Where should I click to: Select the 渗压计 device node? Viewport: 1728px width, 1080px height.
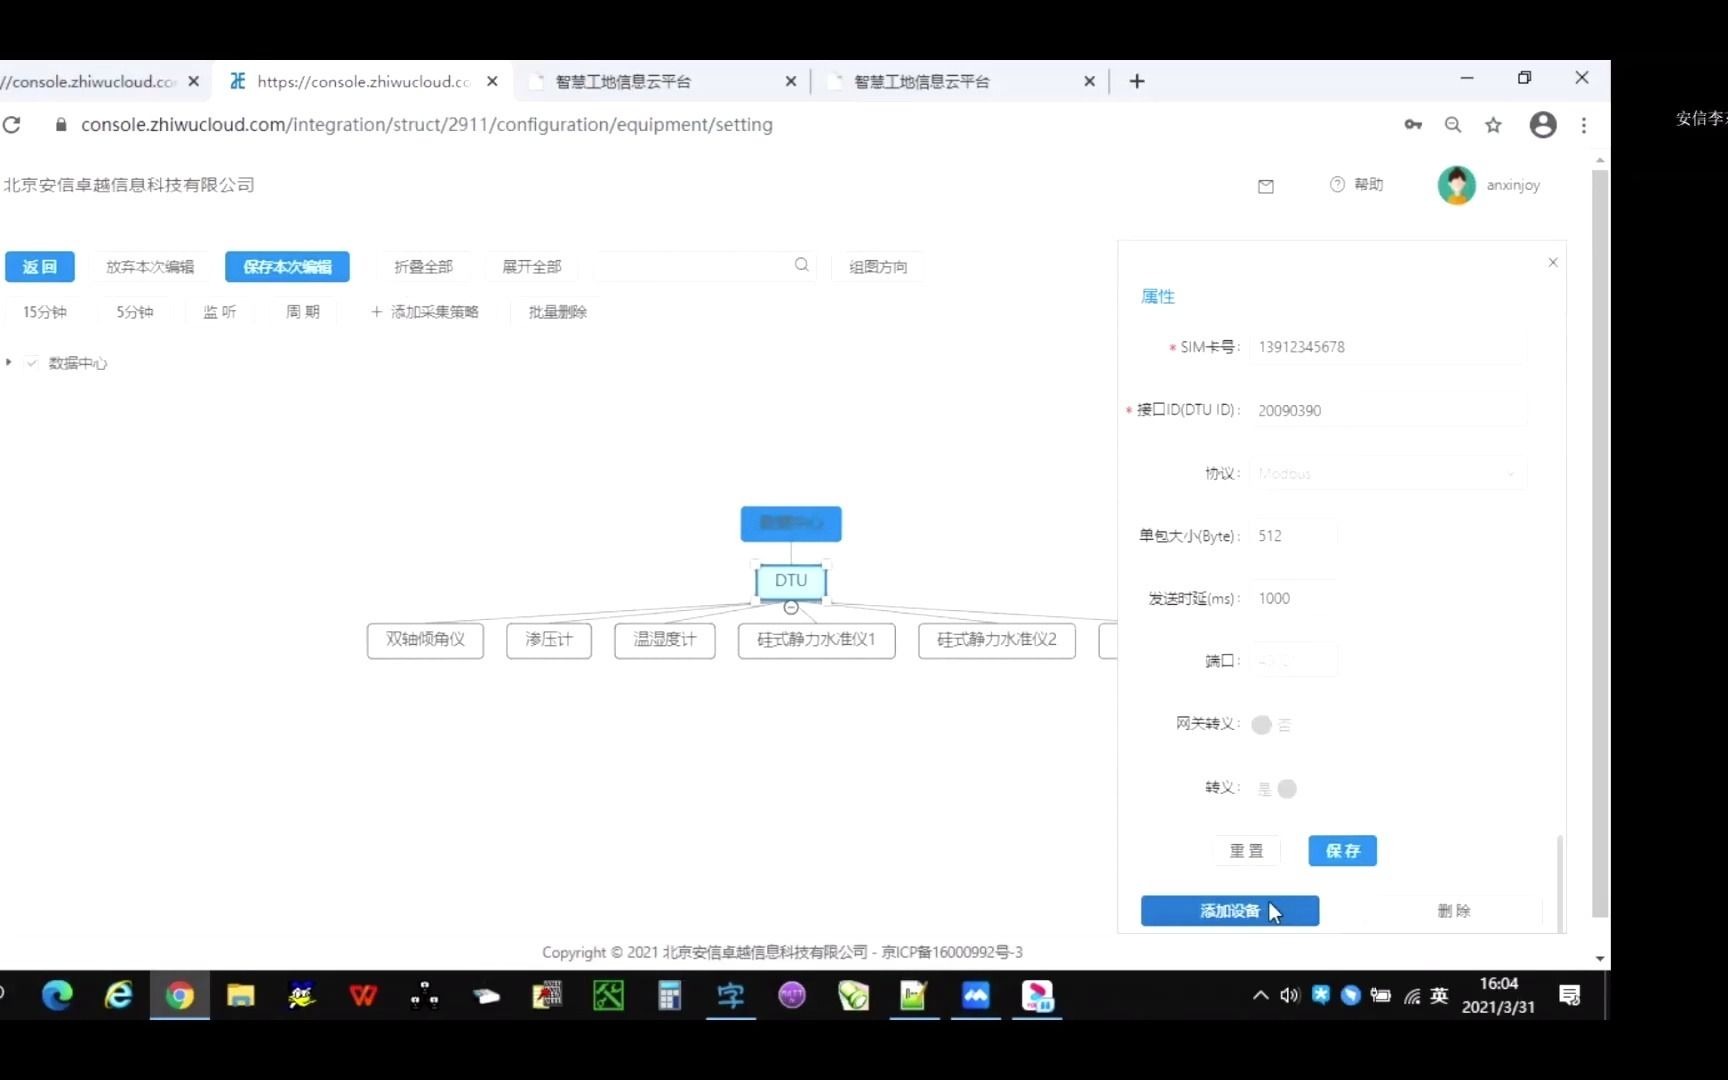click(549, 640)
